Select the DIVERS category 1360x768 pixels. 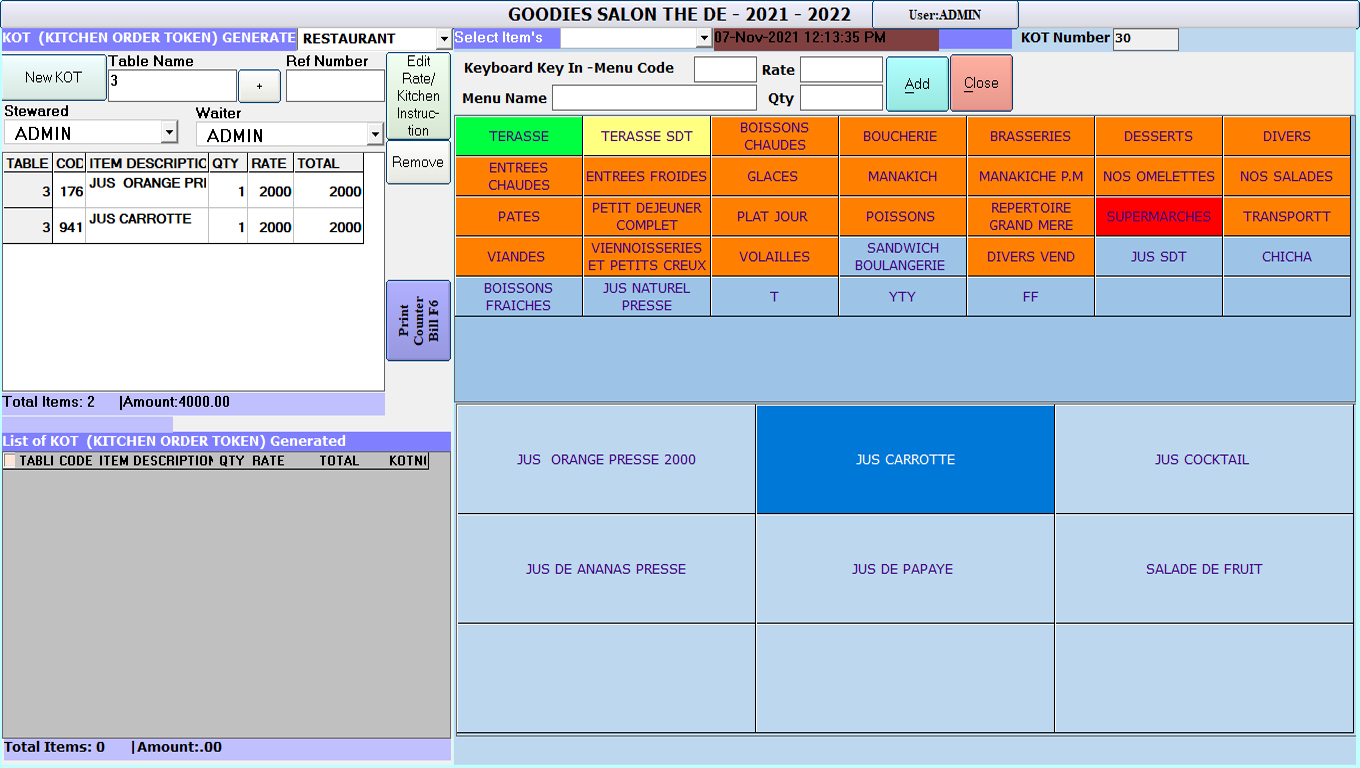(1286, 136)
